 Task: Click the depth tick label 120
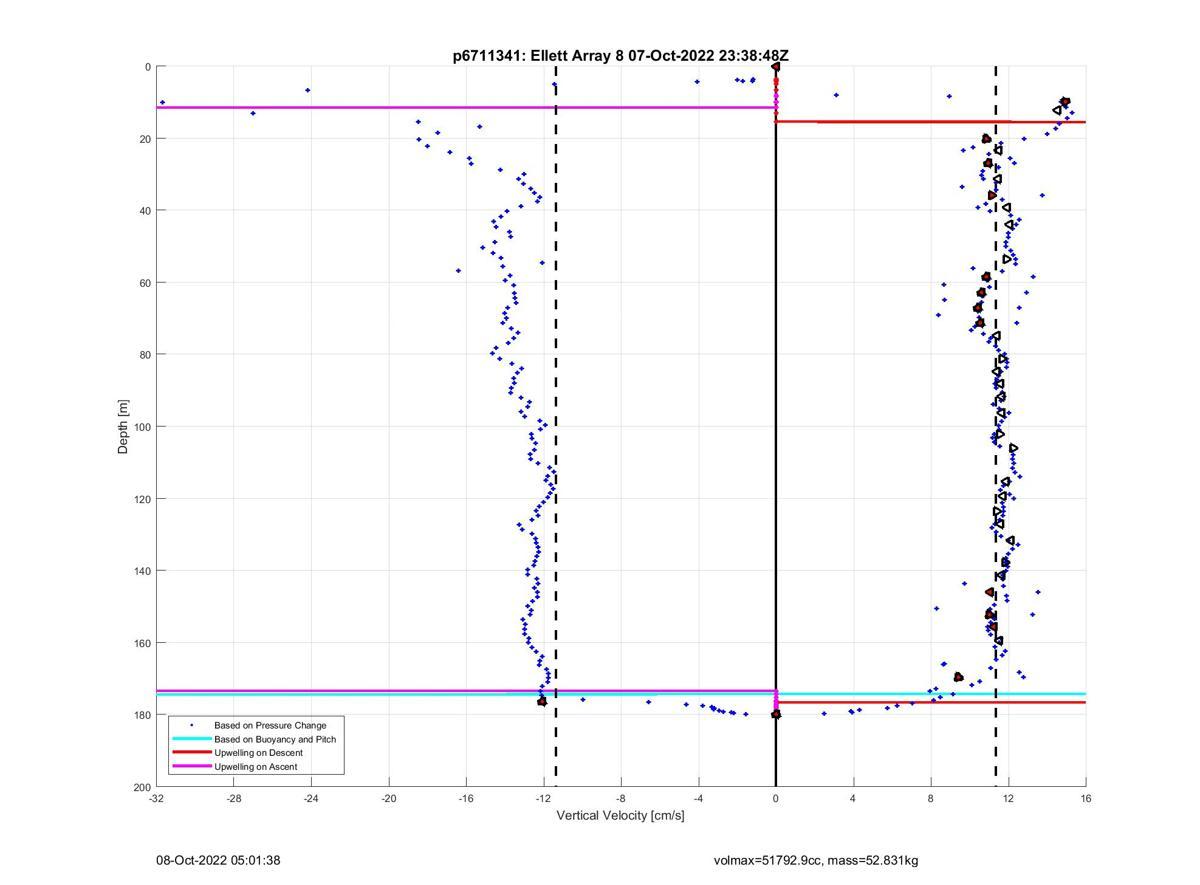(x=142, y=499)
